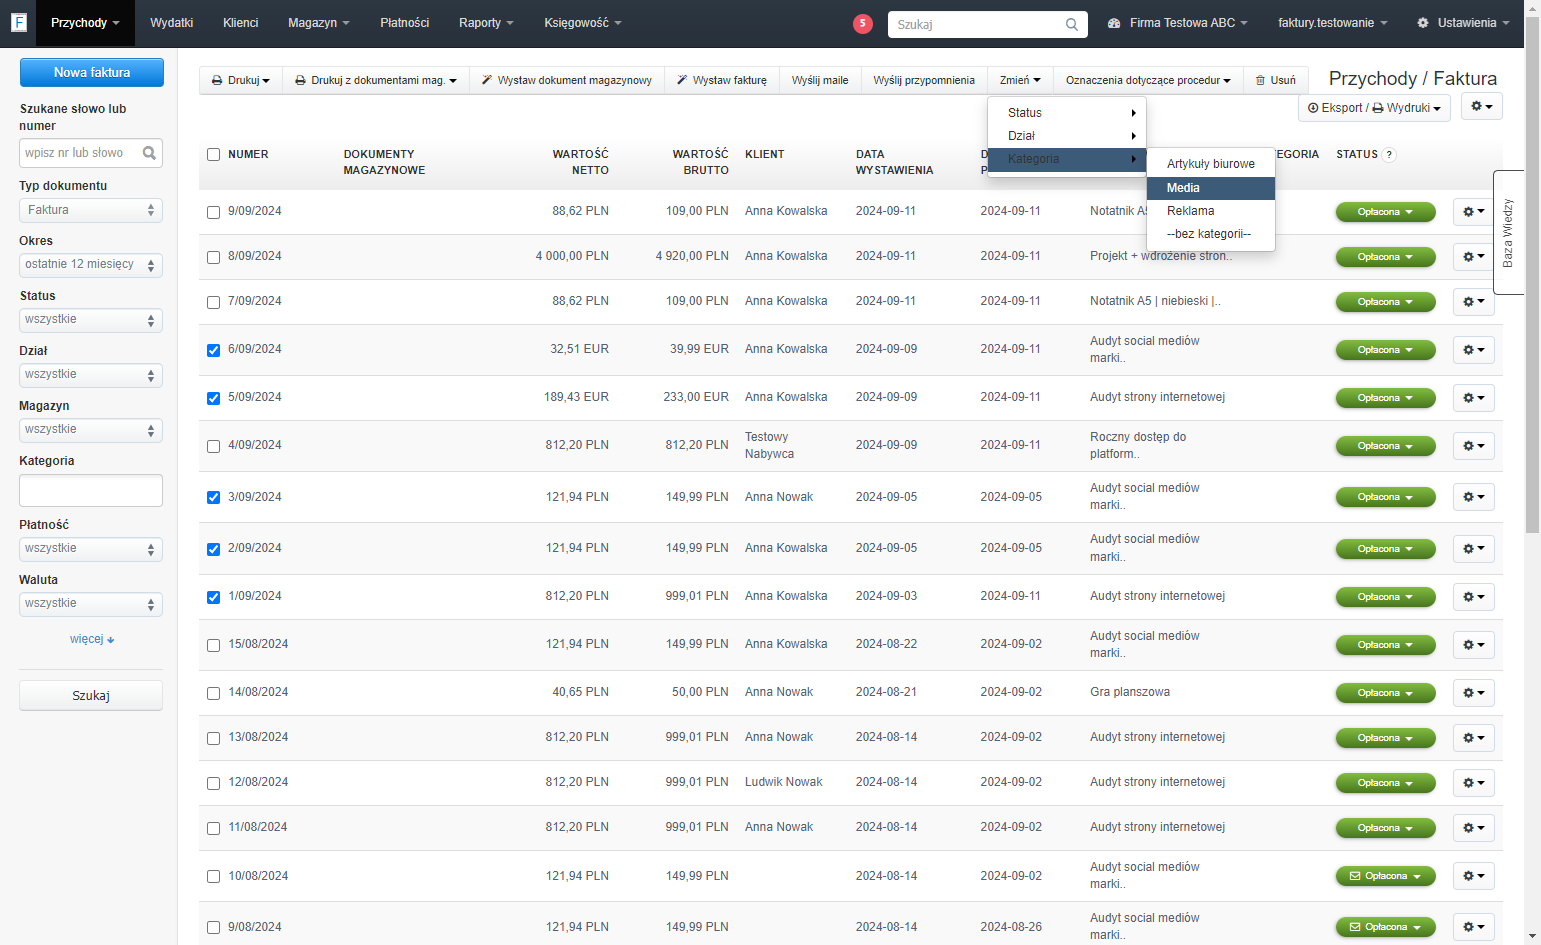1541x945 pixels.
Task: Open gear menu for invoice 12/08/2024
Action: tap(1474, 783)
